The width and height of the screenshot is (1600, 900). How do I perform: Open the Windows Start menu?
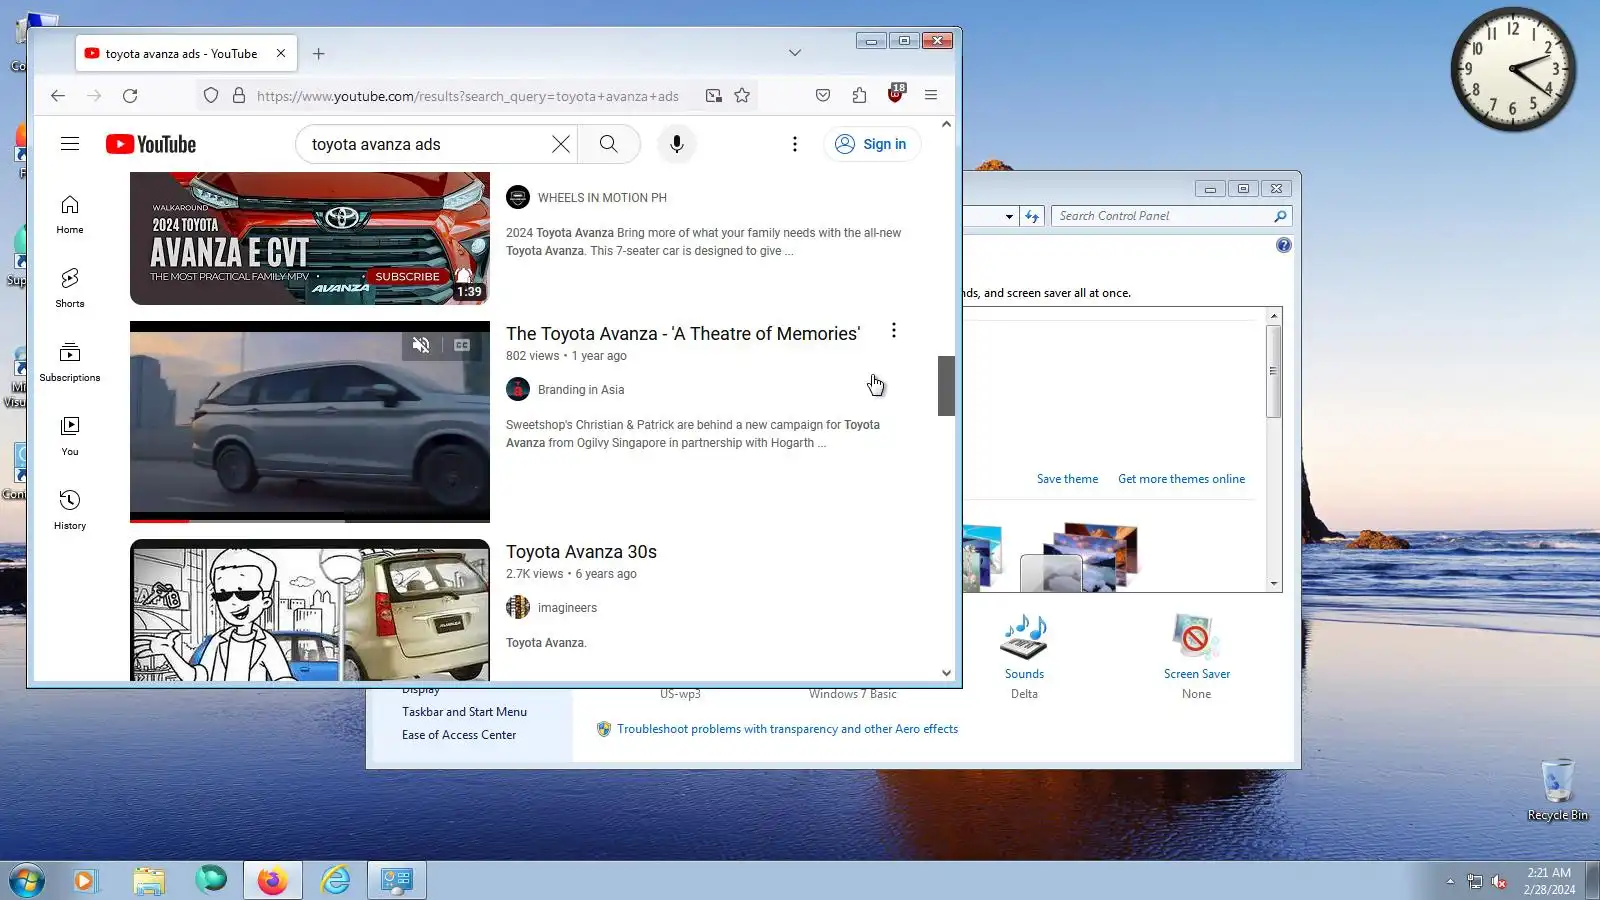27,881
